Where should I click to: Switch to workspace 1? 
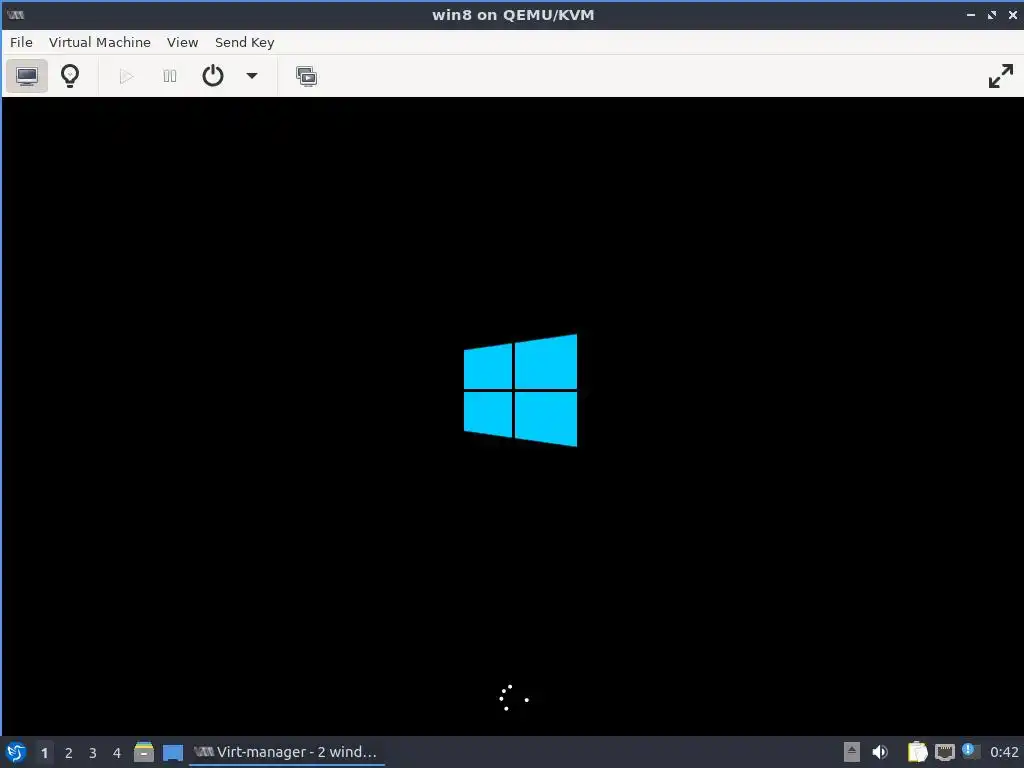(44, 753)
